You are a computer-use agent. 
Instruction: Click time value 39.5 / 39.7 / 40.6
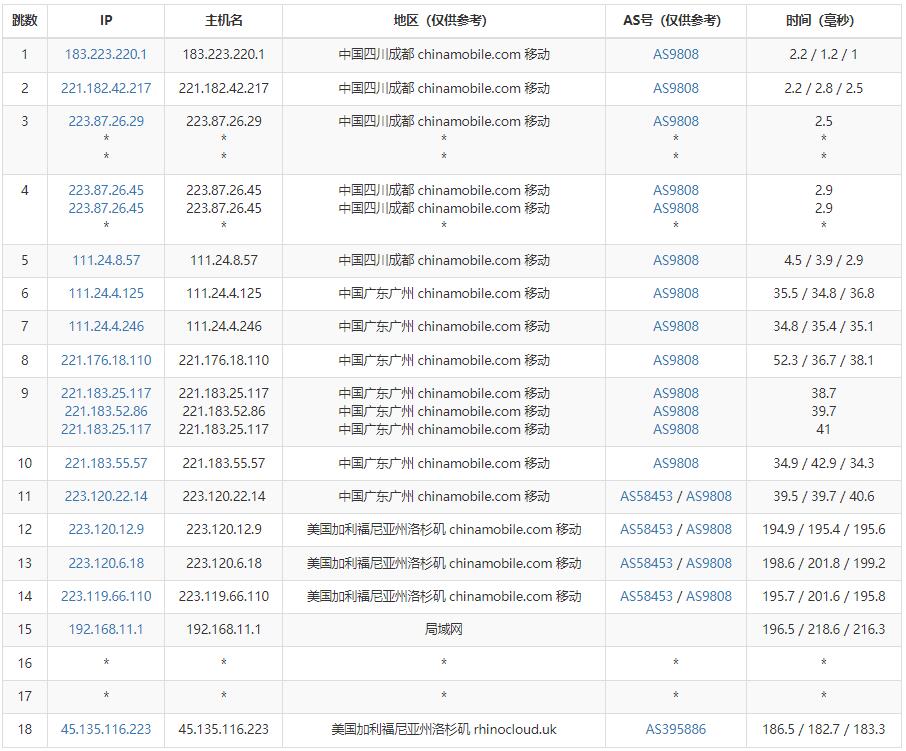(x=823, y=496)
